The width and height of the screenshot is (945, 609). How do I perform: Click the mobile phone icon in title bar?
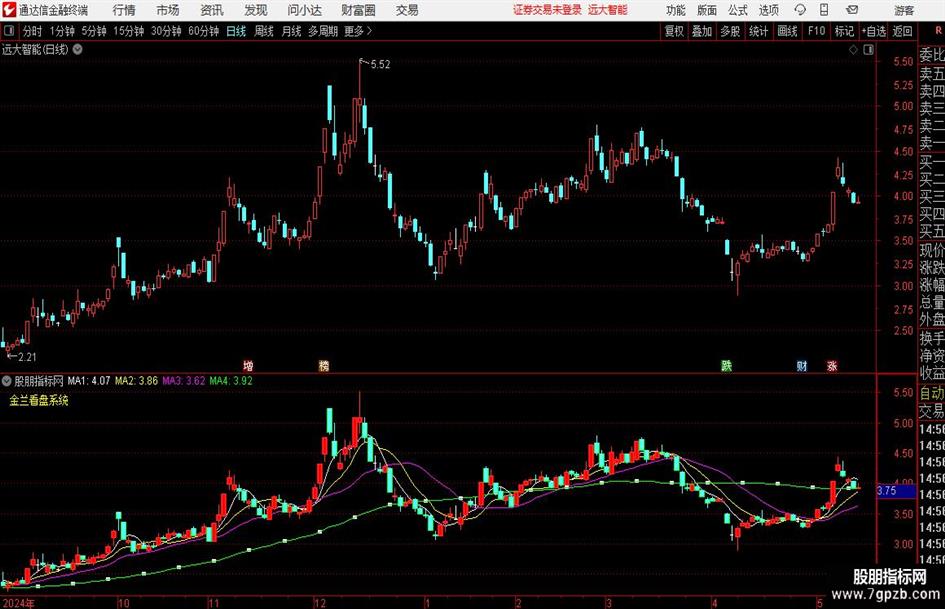824,10
